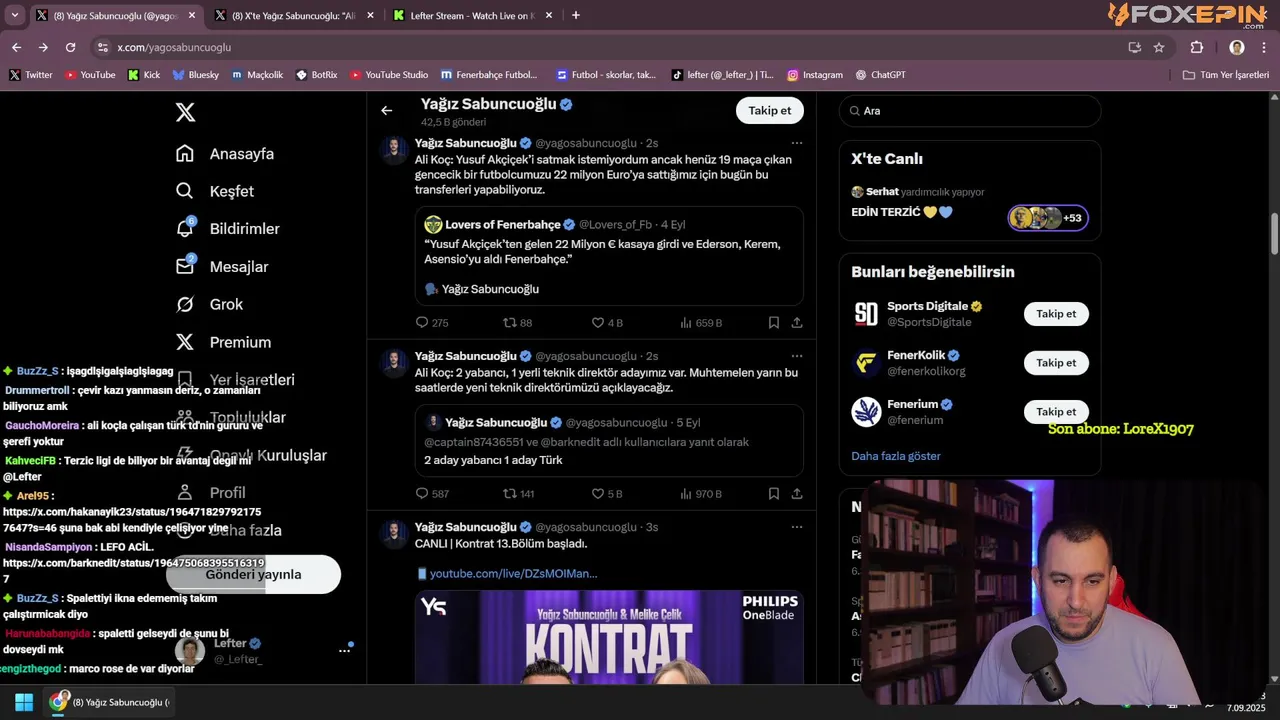Share the Yusuf Akçiçek tweet

pyautogui.click(x=797, y=323)
